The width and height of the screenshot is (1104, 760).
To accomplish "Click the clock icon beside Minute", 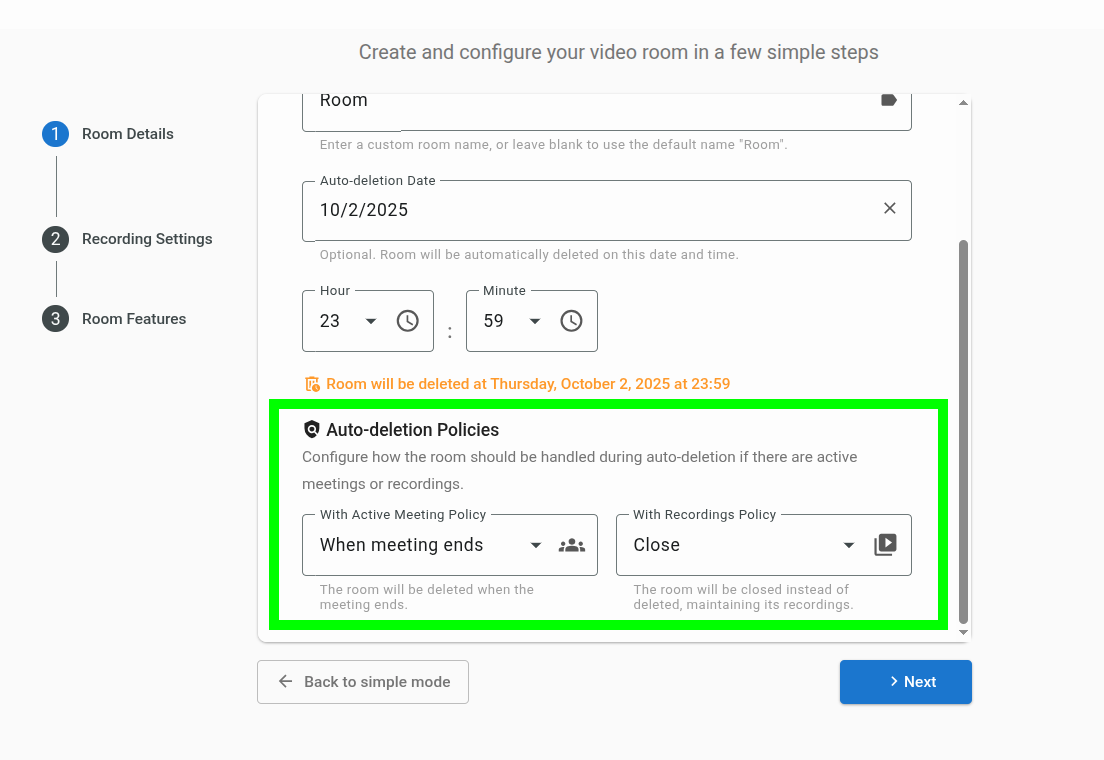I will click(571, 321).
